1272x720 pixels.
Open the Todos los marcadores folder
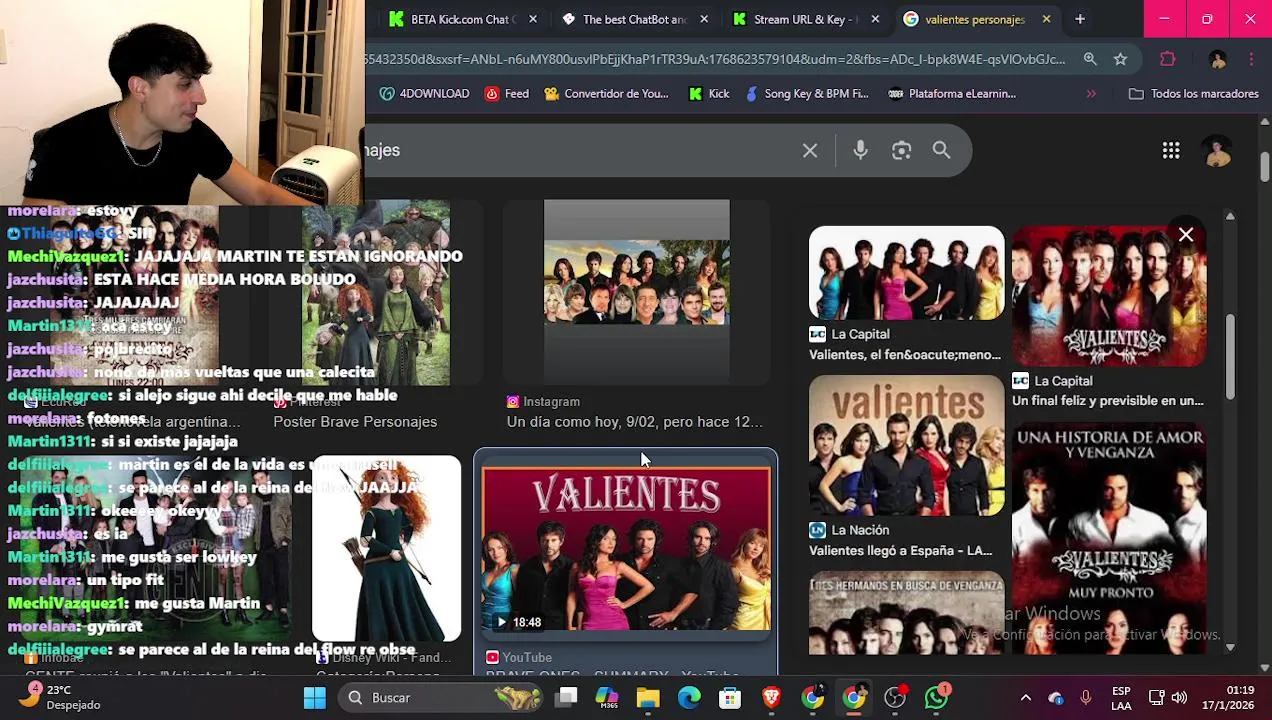[x=1193, y=94]
